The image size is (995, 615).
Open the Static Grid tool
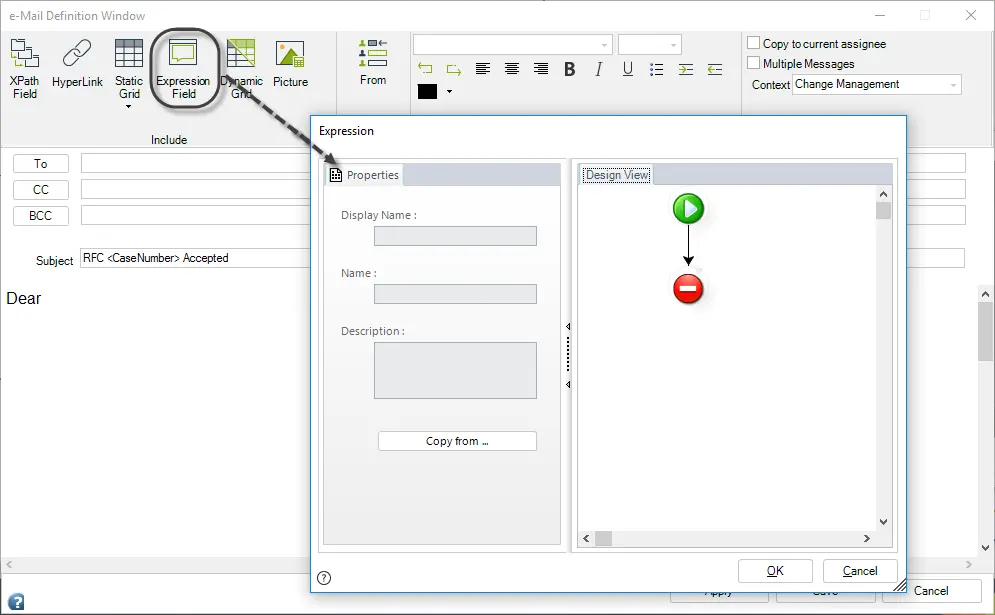(129, 69)
